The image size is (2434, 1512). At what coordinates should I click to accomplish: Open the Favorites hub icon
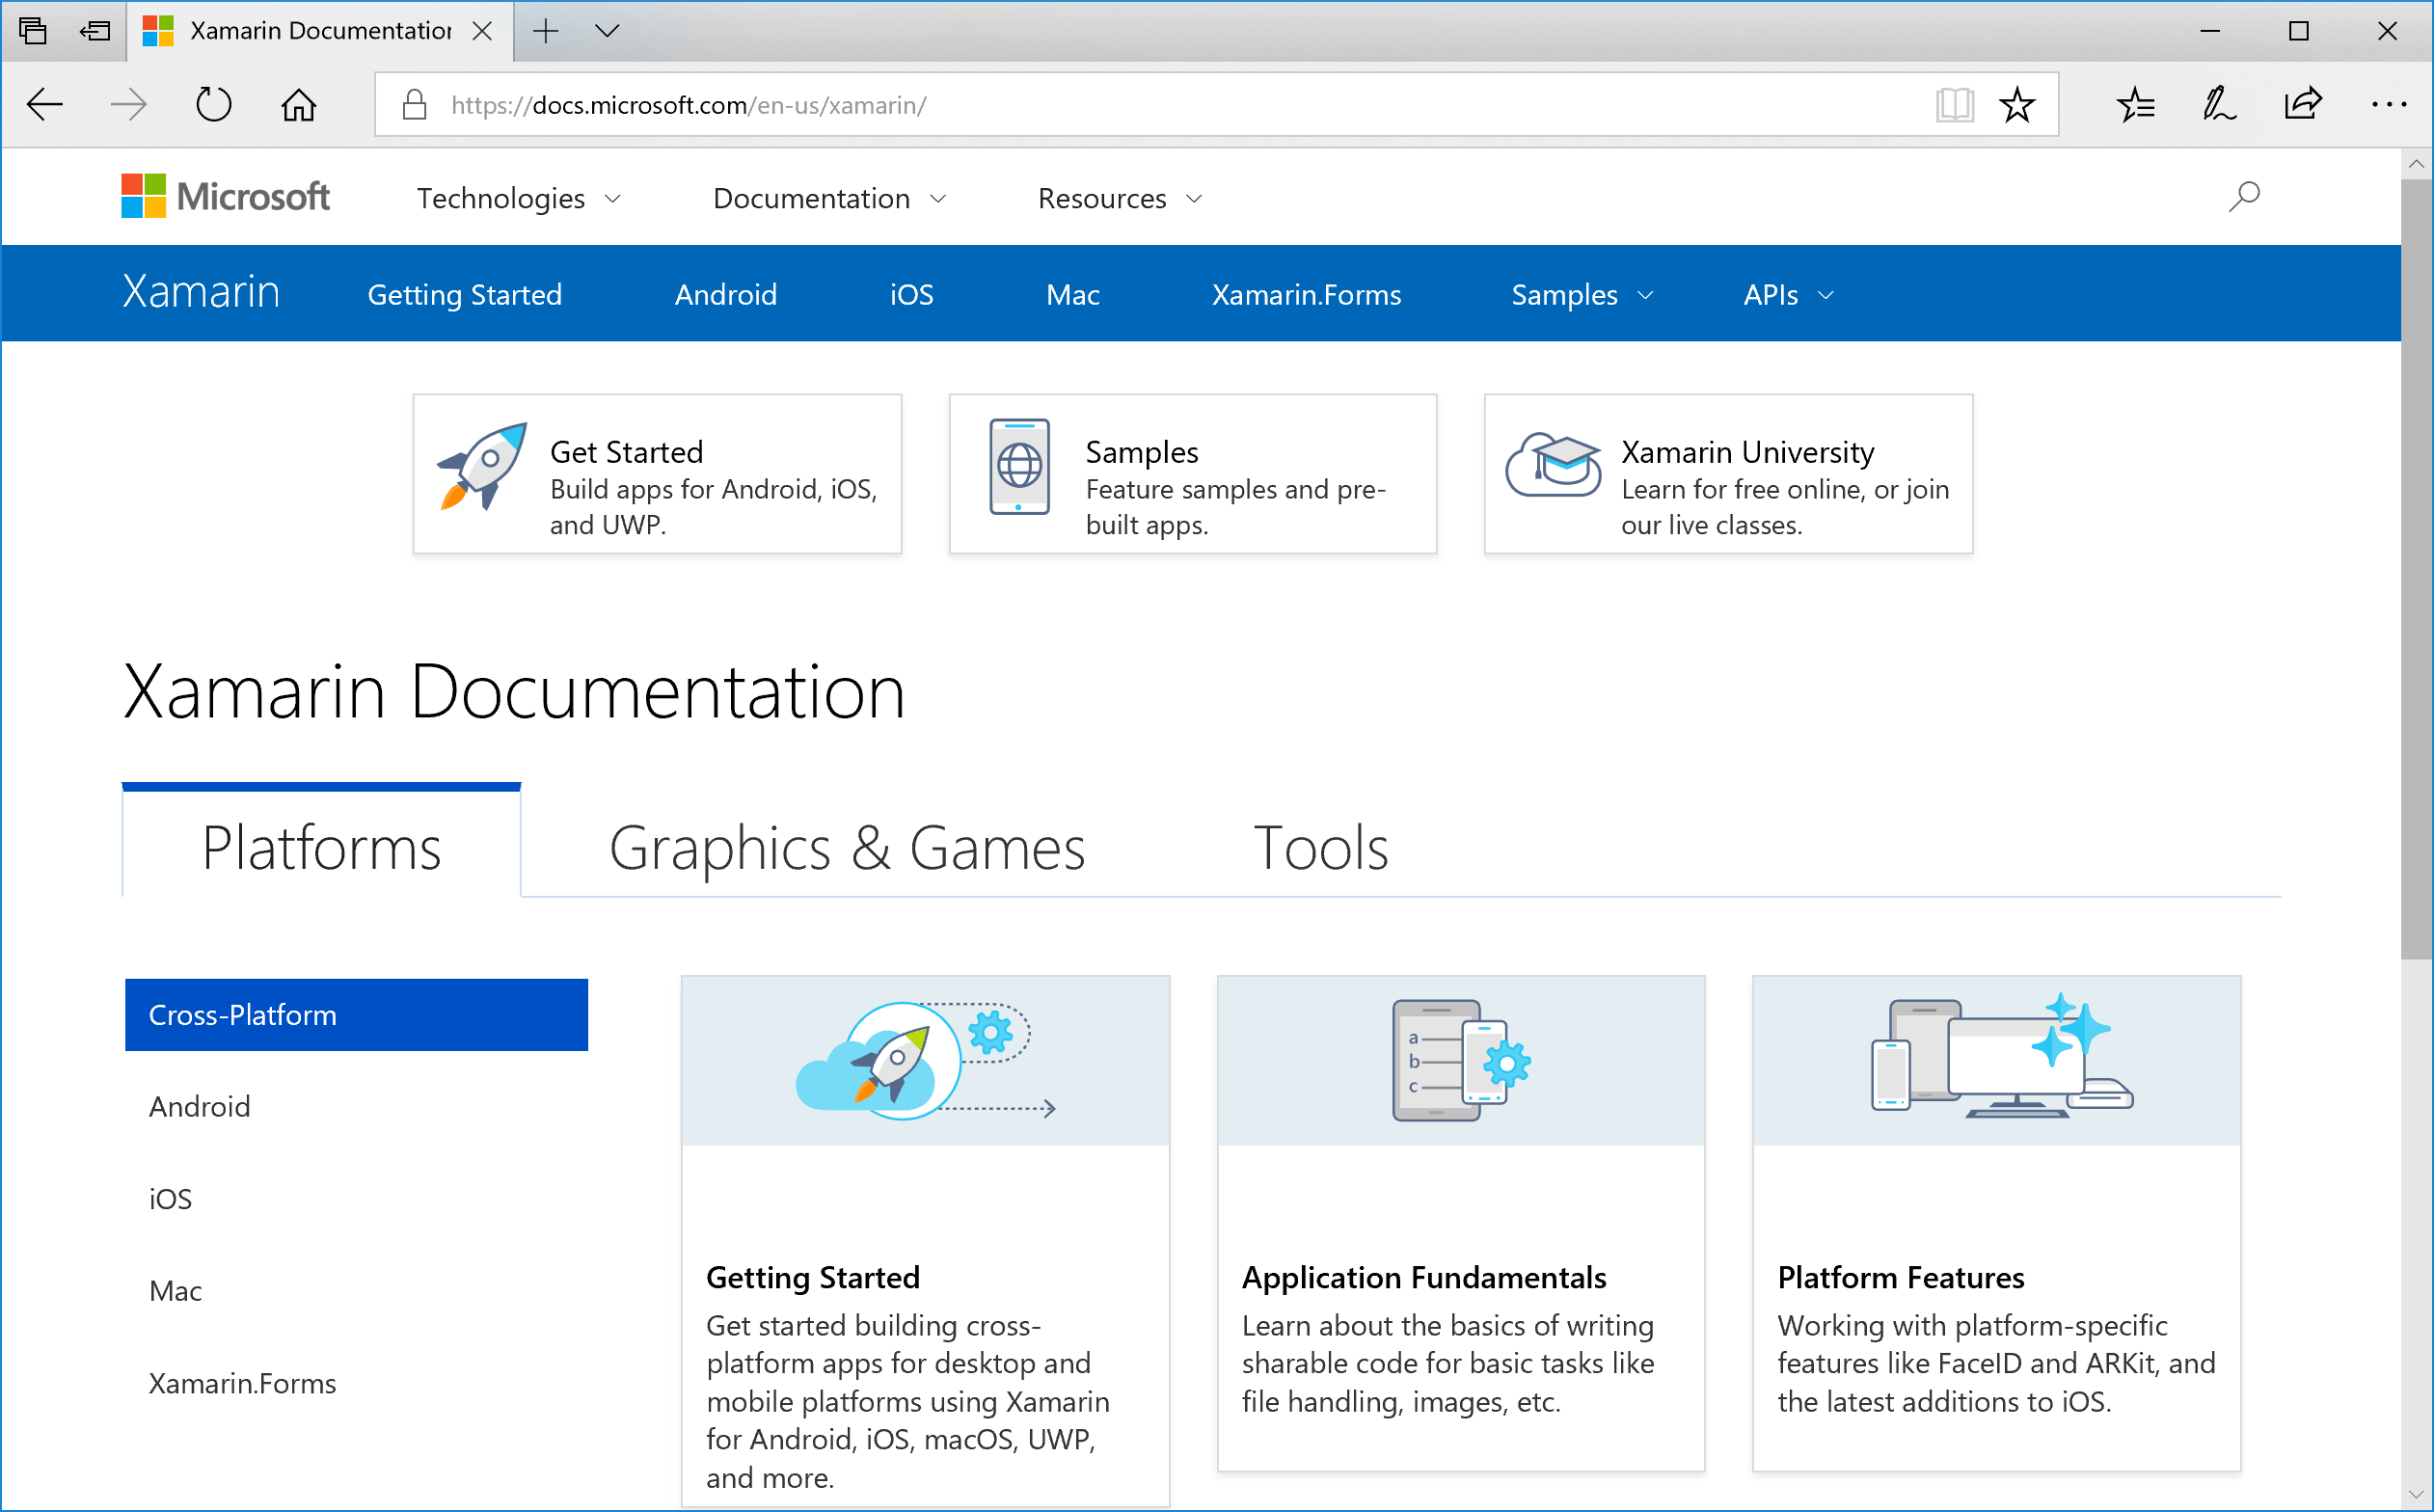pos(2135,105)
